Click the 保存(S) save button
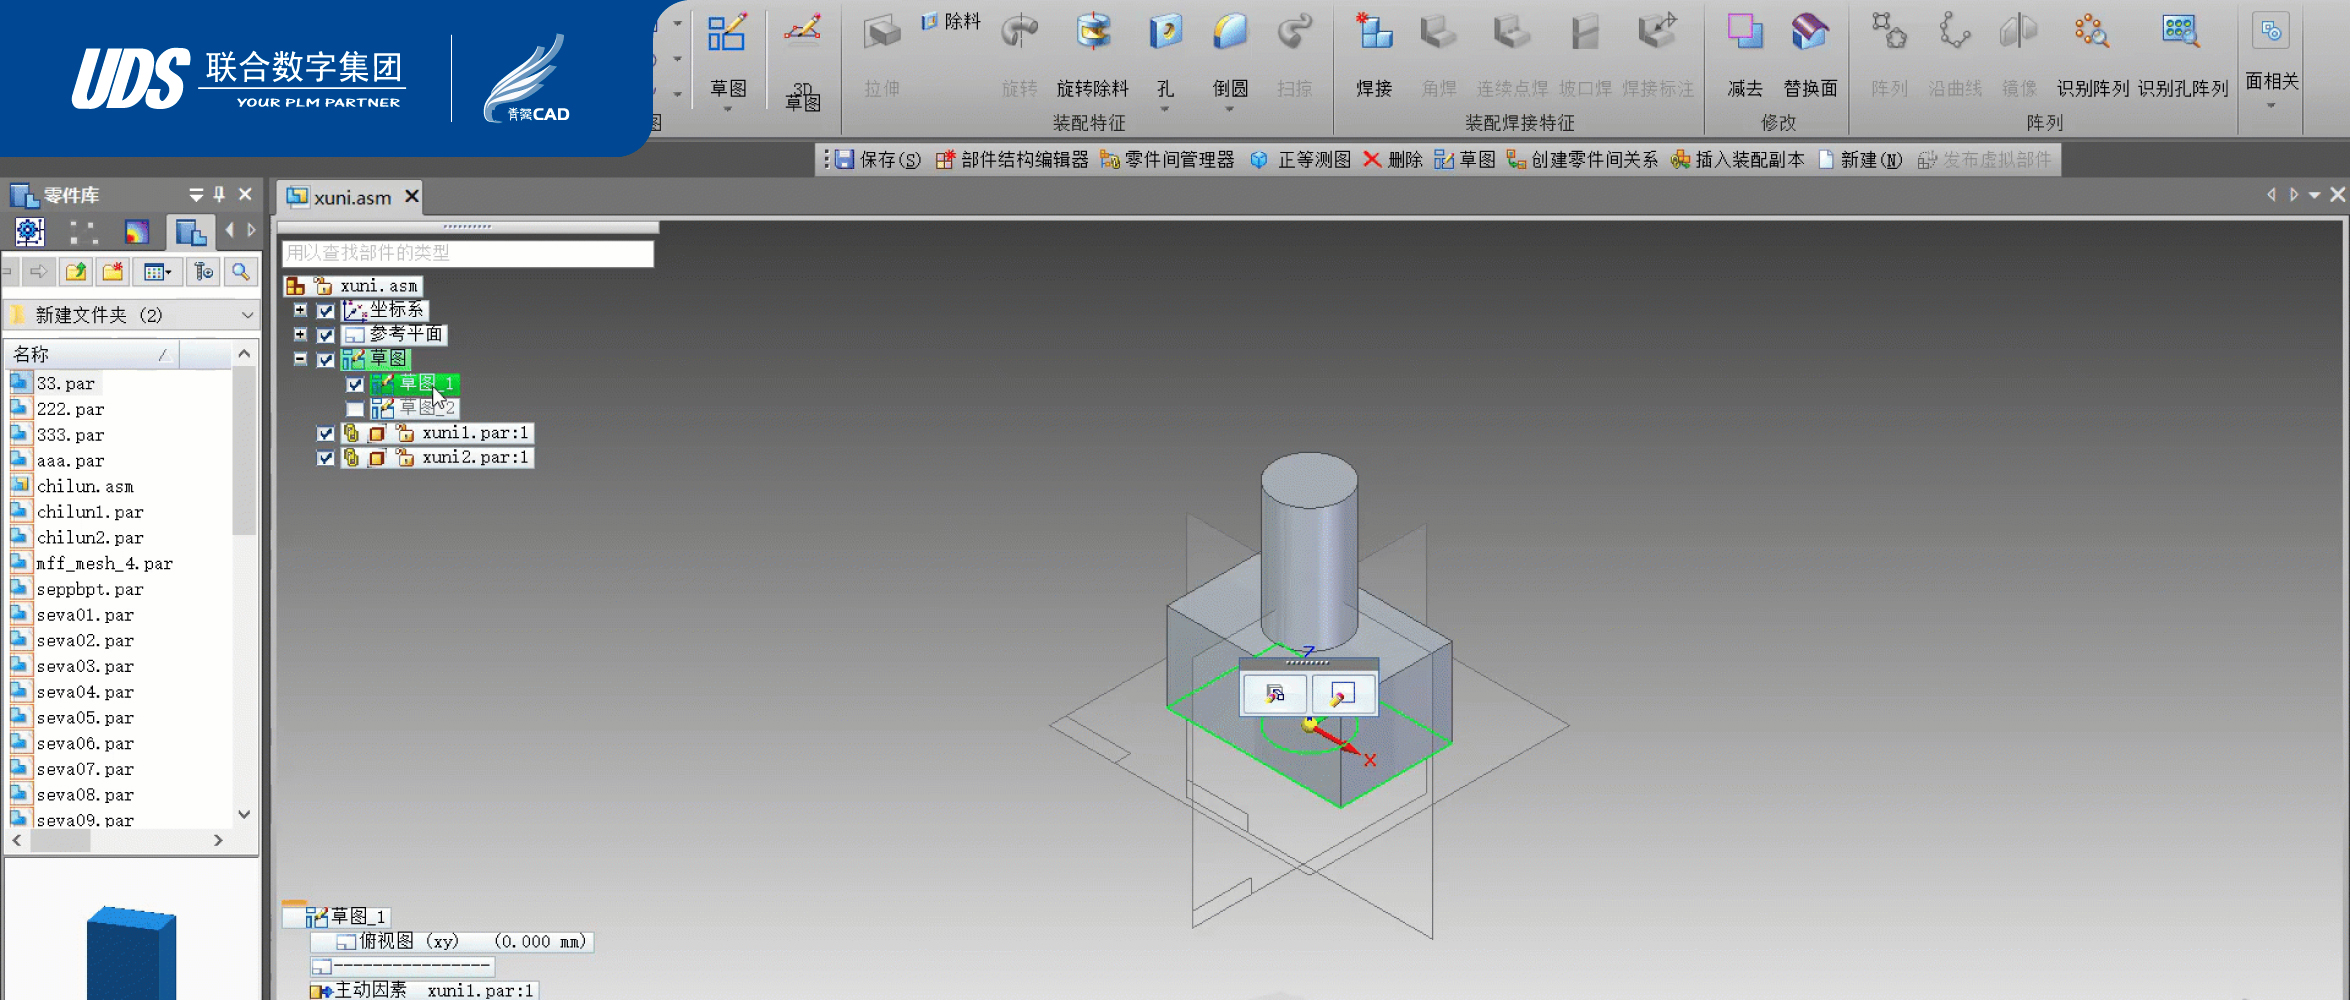The image size is (2350, 1000). (x=878, y=160)
